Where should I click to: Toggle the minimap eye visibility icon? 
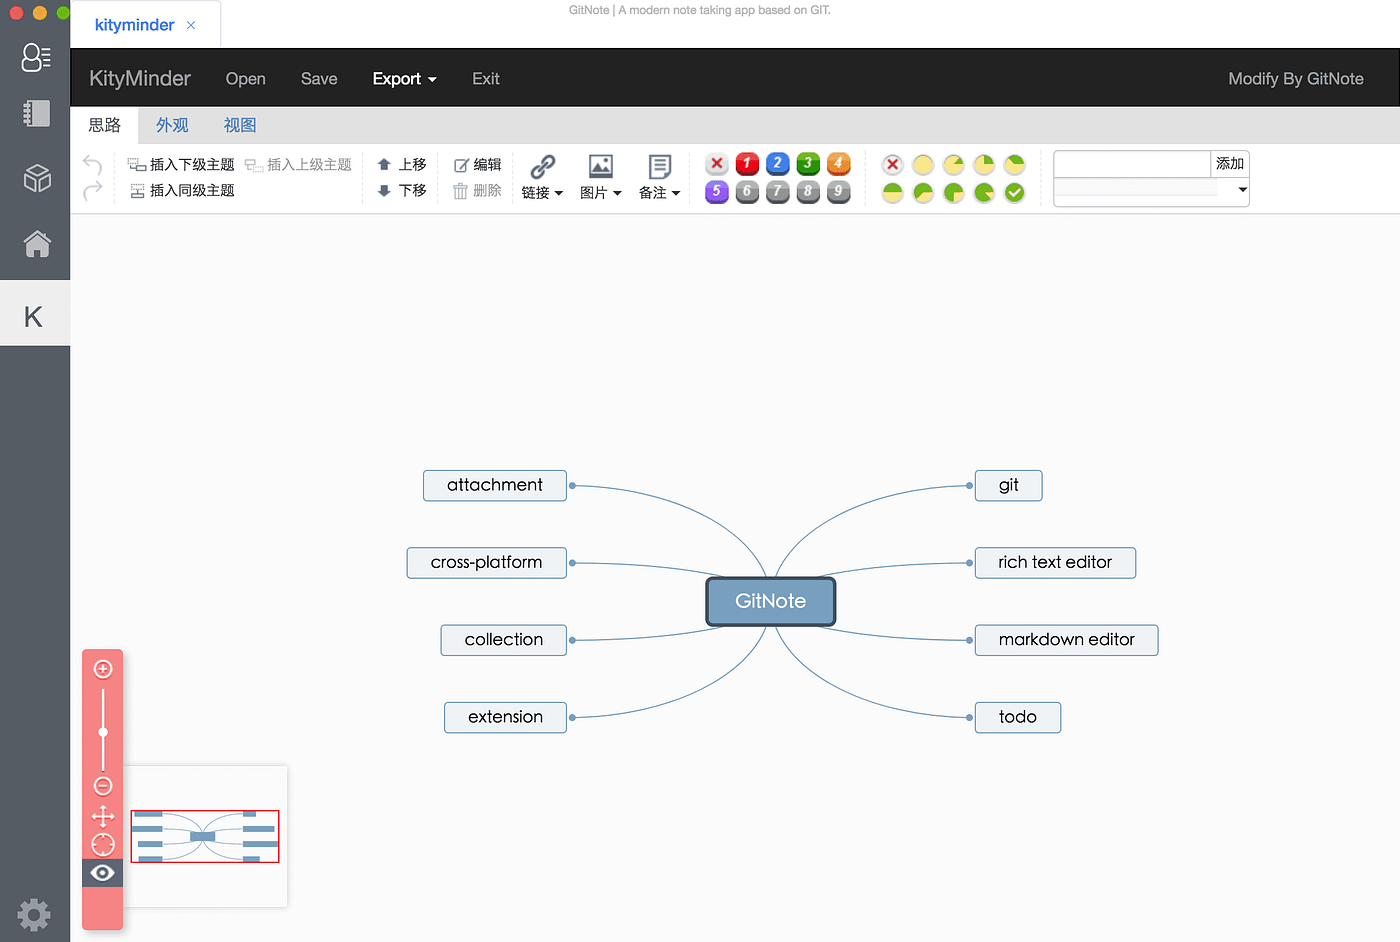(x=102, y=872)
